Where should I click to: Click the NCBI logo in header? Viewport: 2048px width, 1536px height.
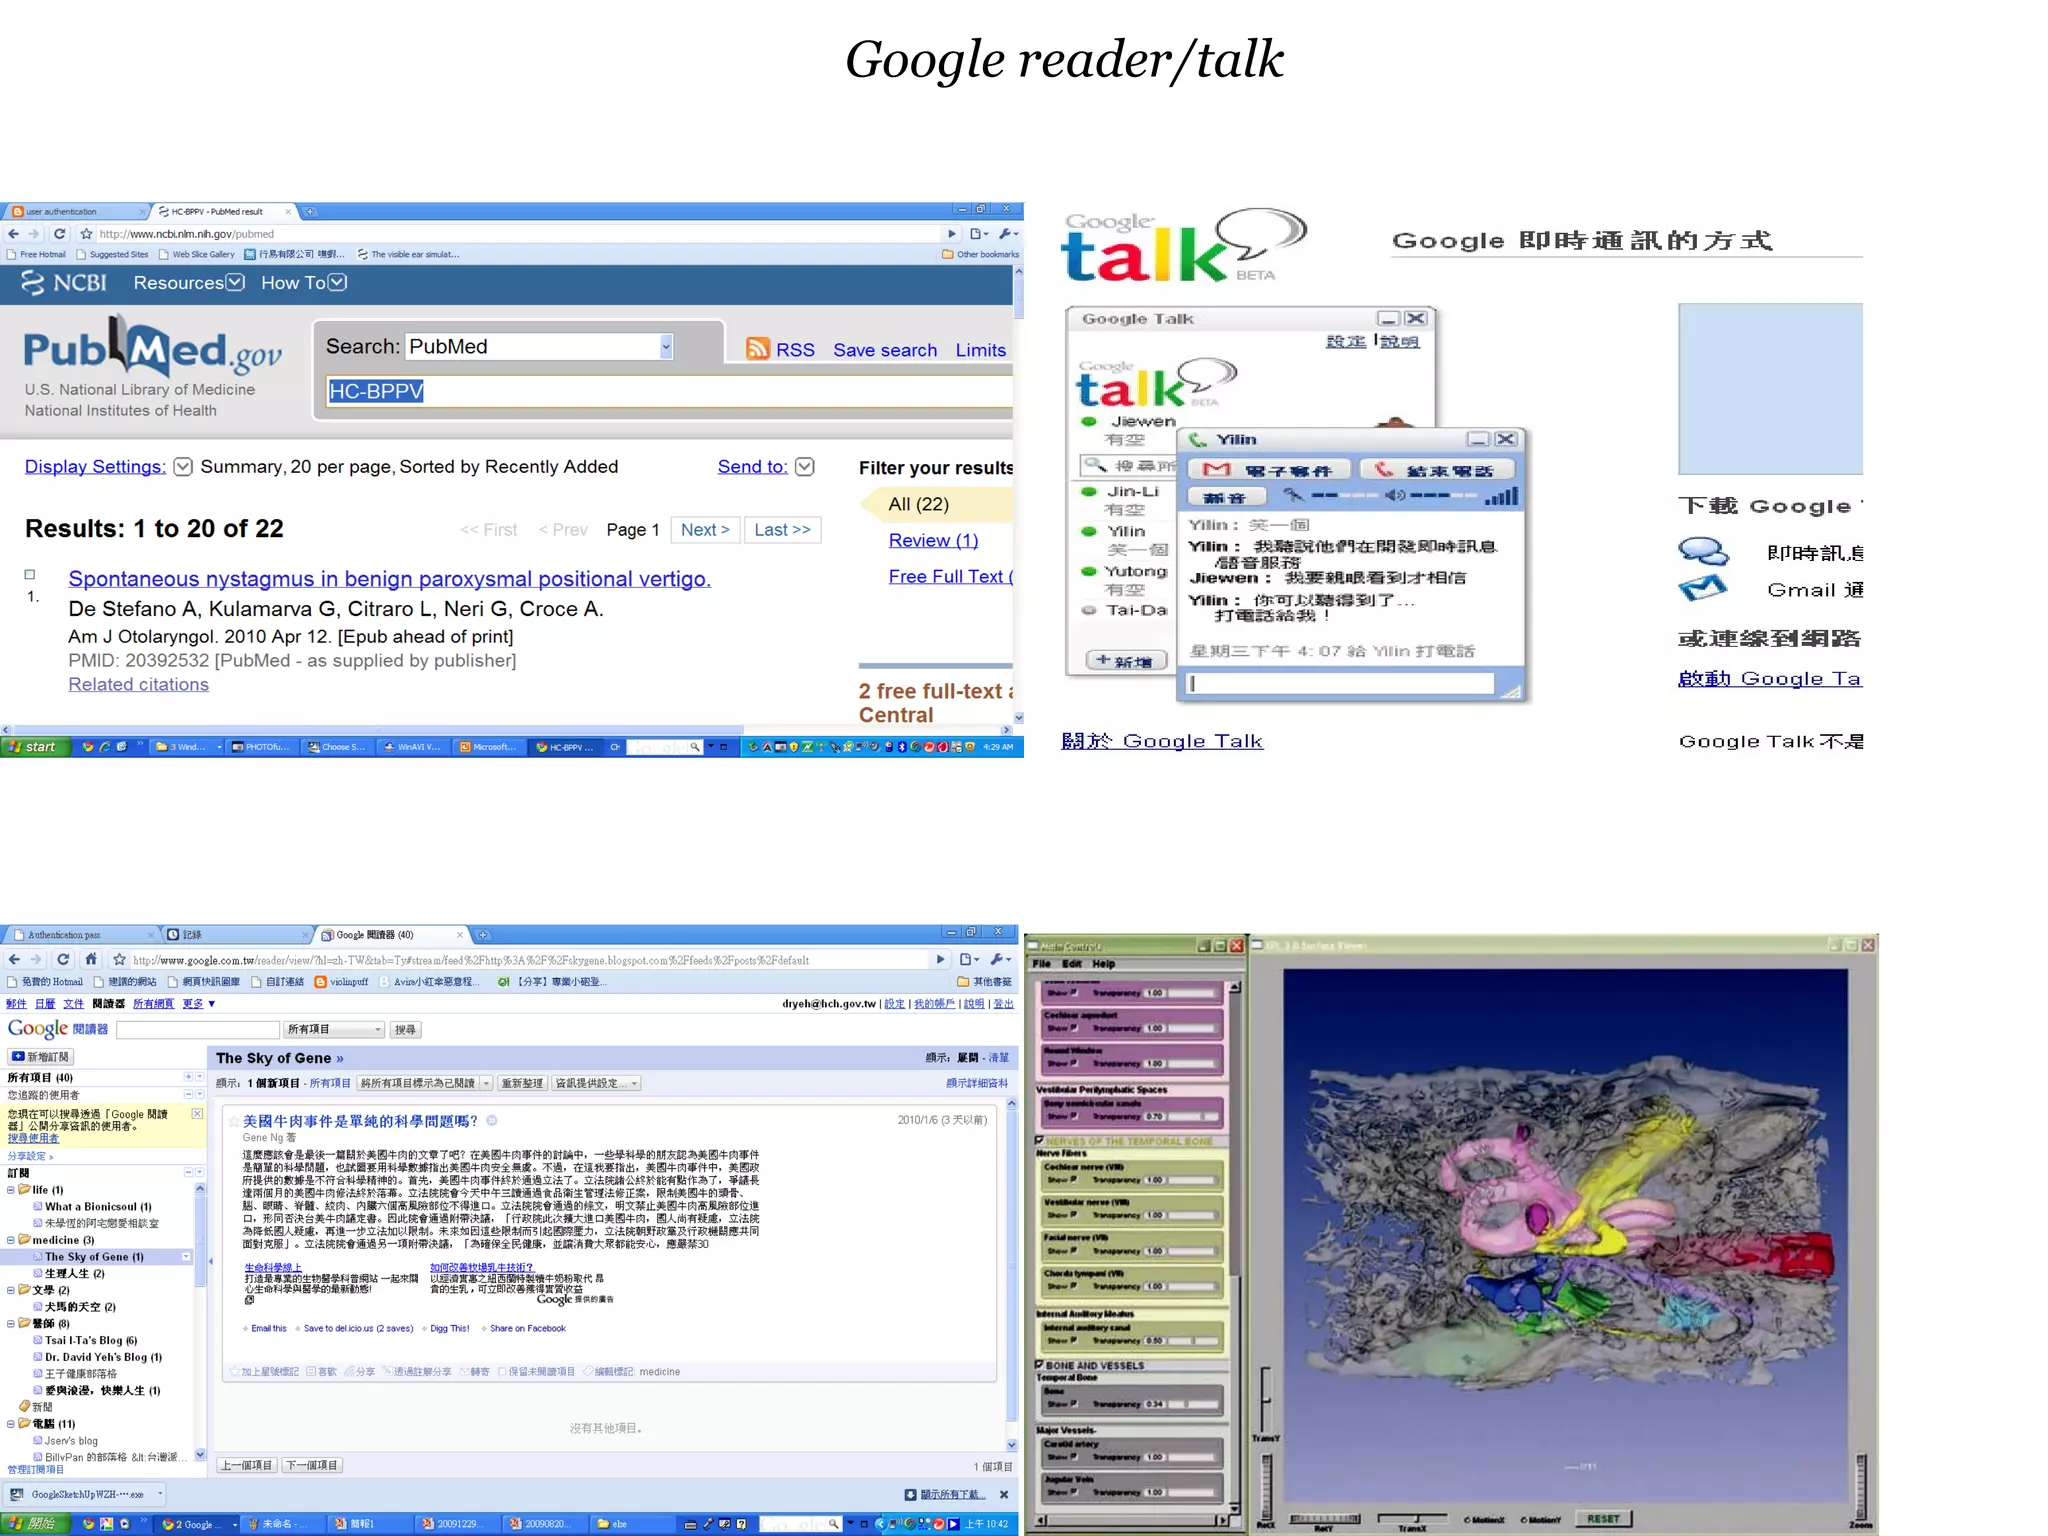64,283
